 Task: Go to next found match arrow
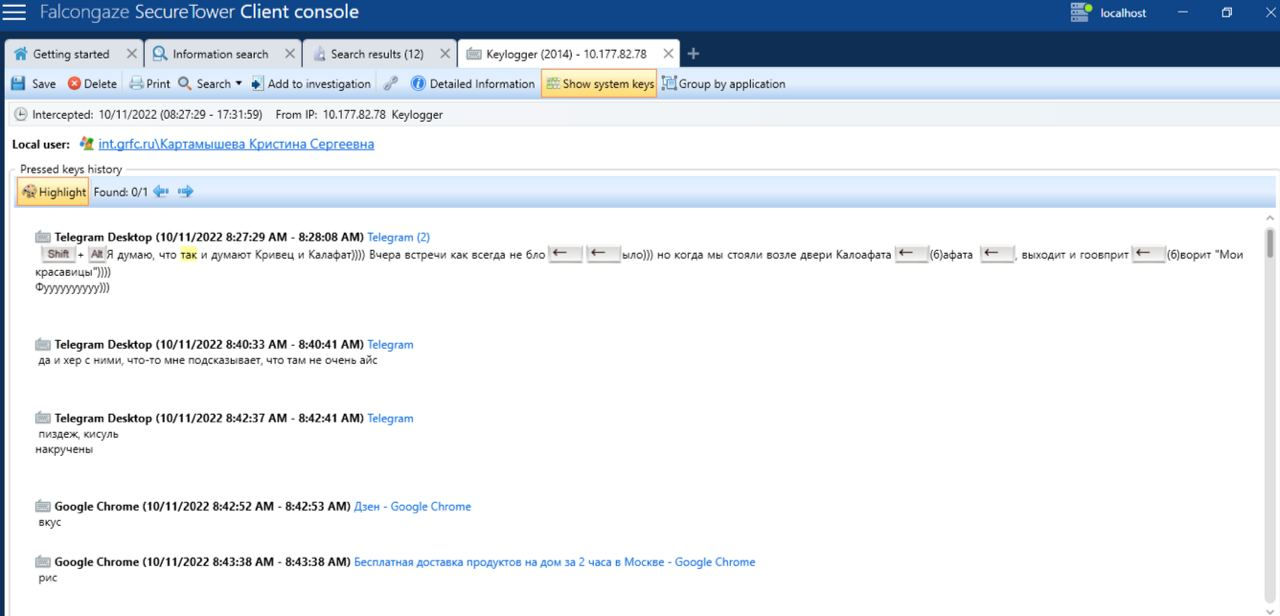point(185,192)
